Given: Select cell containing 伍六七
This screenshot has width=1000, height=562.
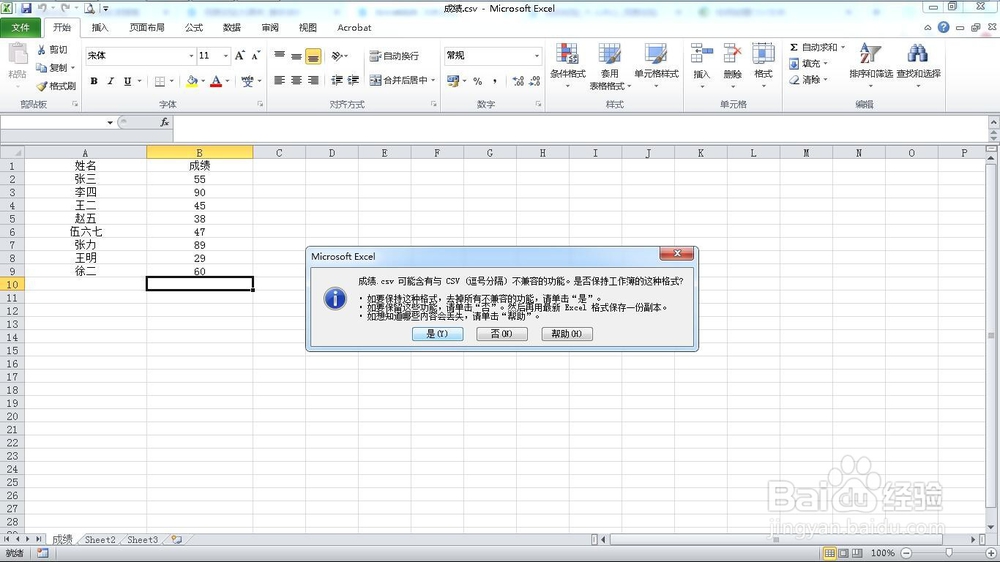Looking at the screenshot, I should [85, 232].
